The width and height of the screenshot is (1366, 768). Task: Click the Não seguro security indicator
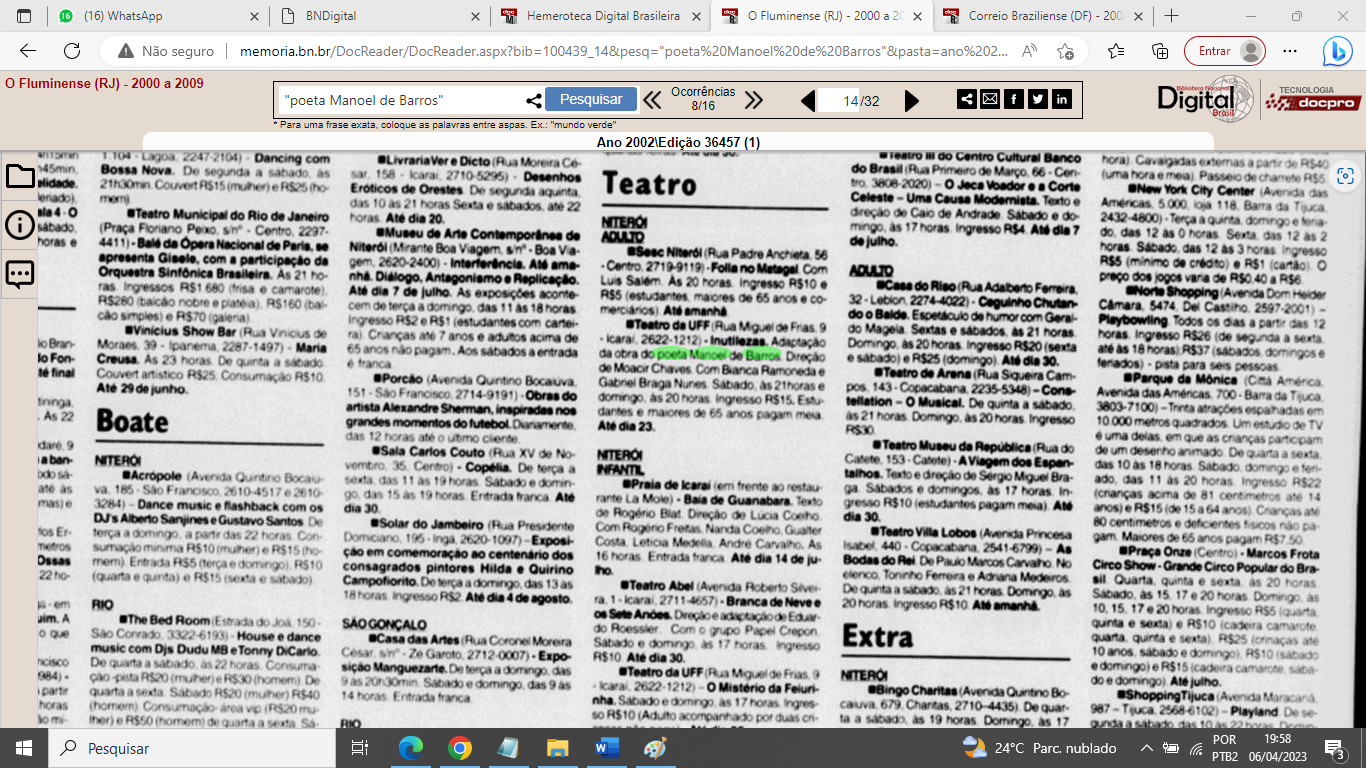pyautogui.click(x=165, y=51)
